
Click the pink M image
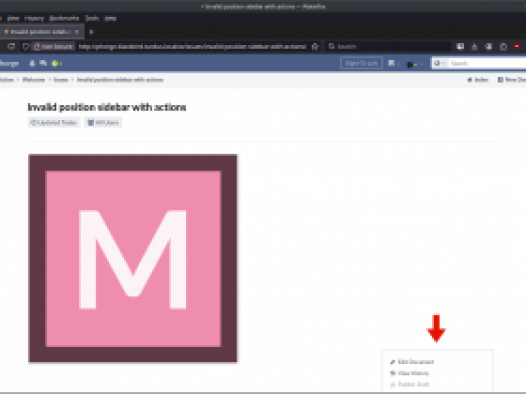click(x=133, y=259)
